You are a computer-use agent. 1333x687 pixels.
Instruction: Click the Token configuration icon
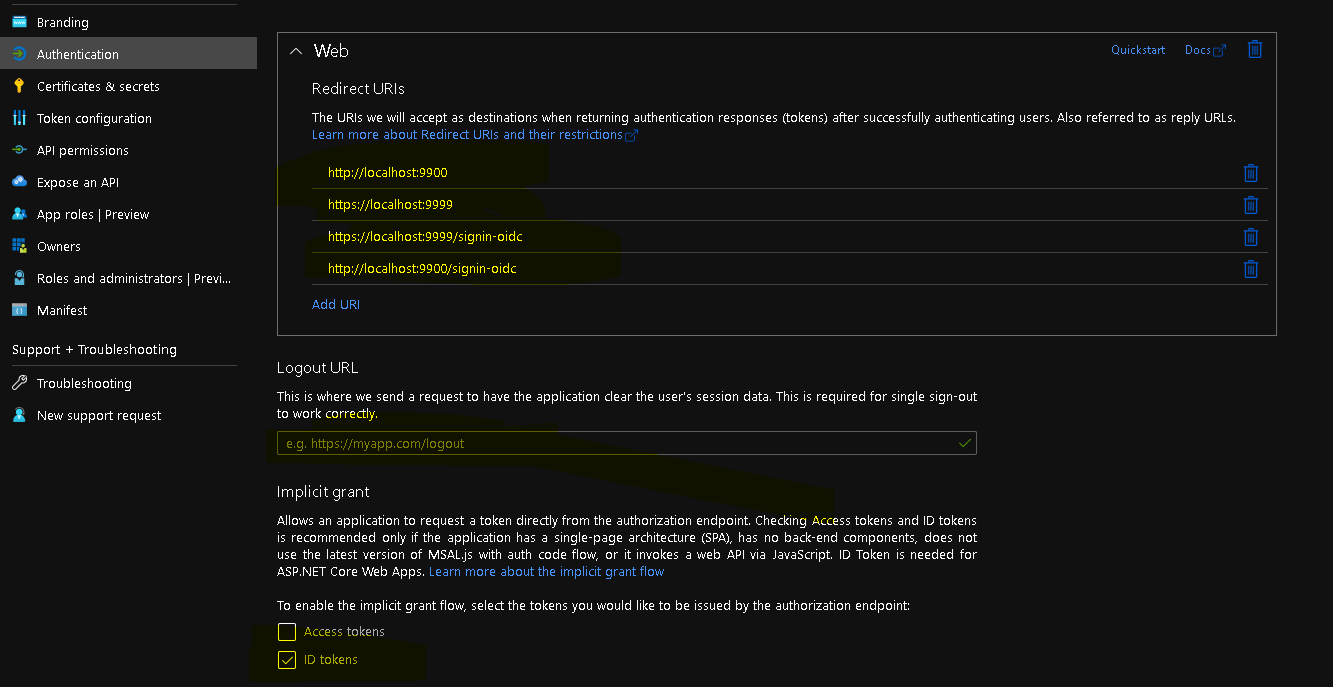coord(19,118)
